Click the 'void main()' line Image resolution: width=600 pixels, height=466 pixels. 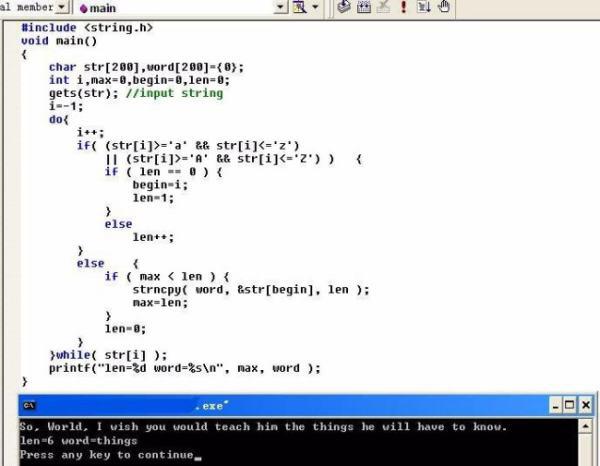[59, 41]
